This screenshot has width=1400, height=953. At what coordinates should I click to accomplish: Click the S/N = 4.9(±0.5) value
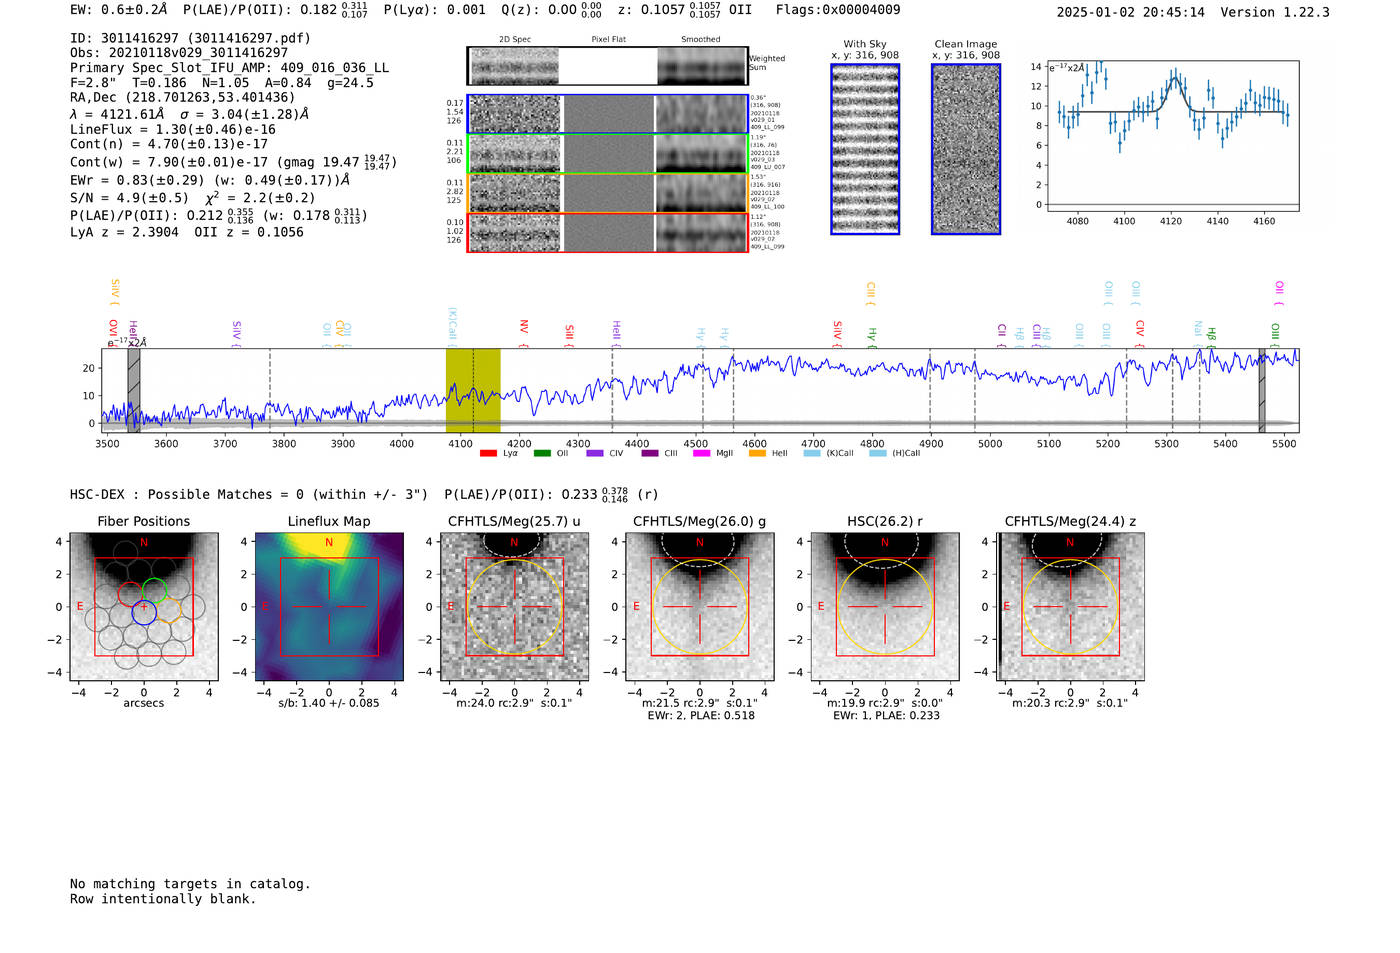coord(129,198)
